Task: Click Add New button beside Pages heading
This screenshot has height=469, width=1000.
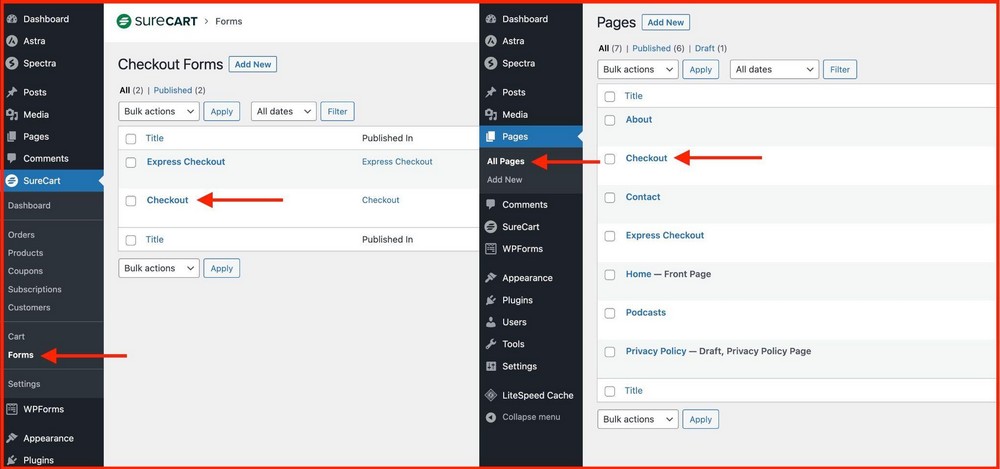Action: [666, 22]
